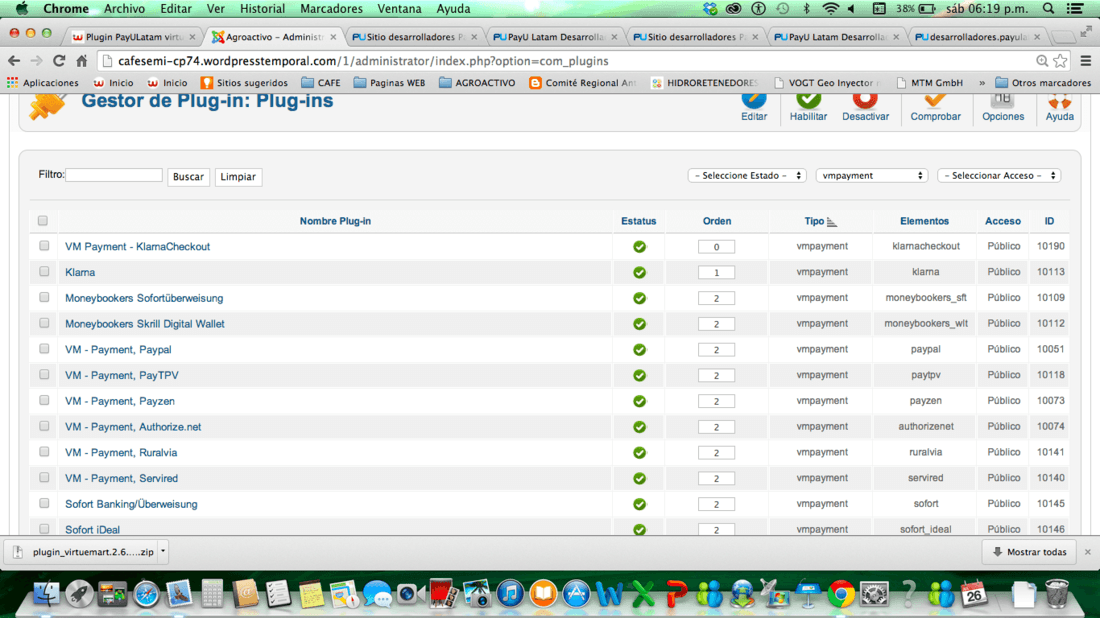Open the Paginas WEB bookmarks folder
Screen dimensions: 1100x618
click(x=389, y=83)
